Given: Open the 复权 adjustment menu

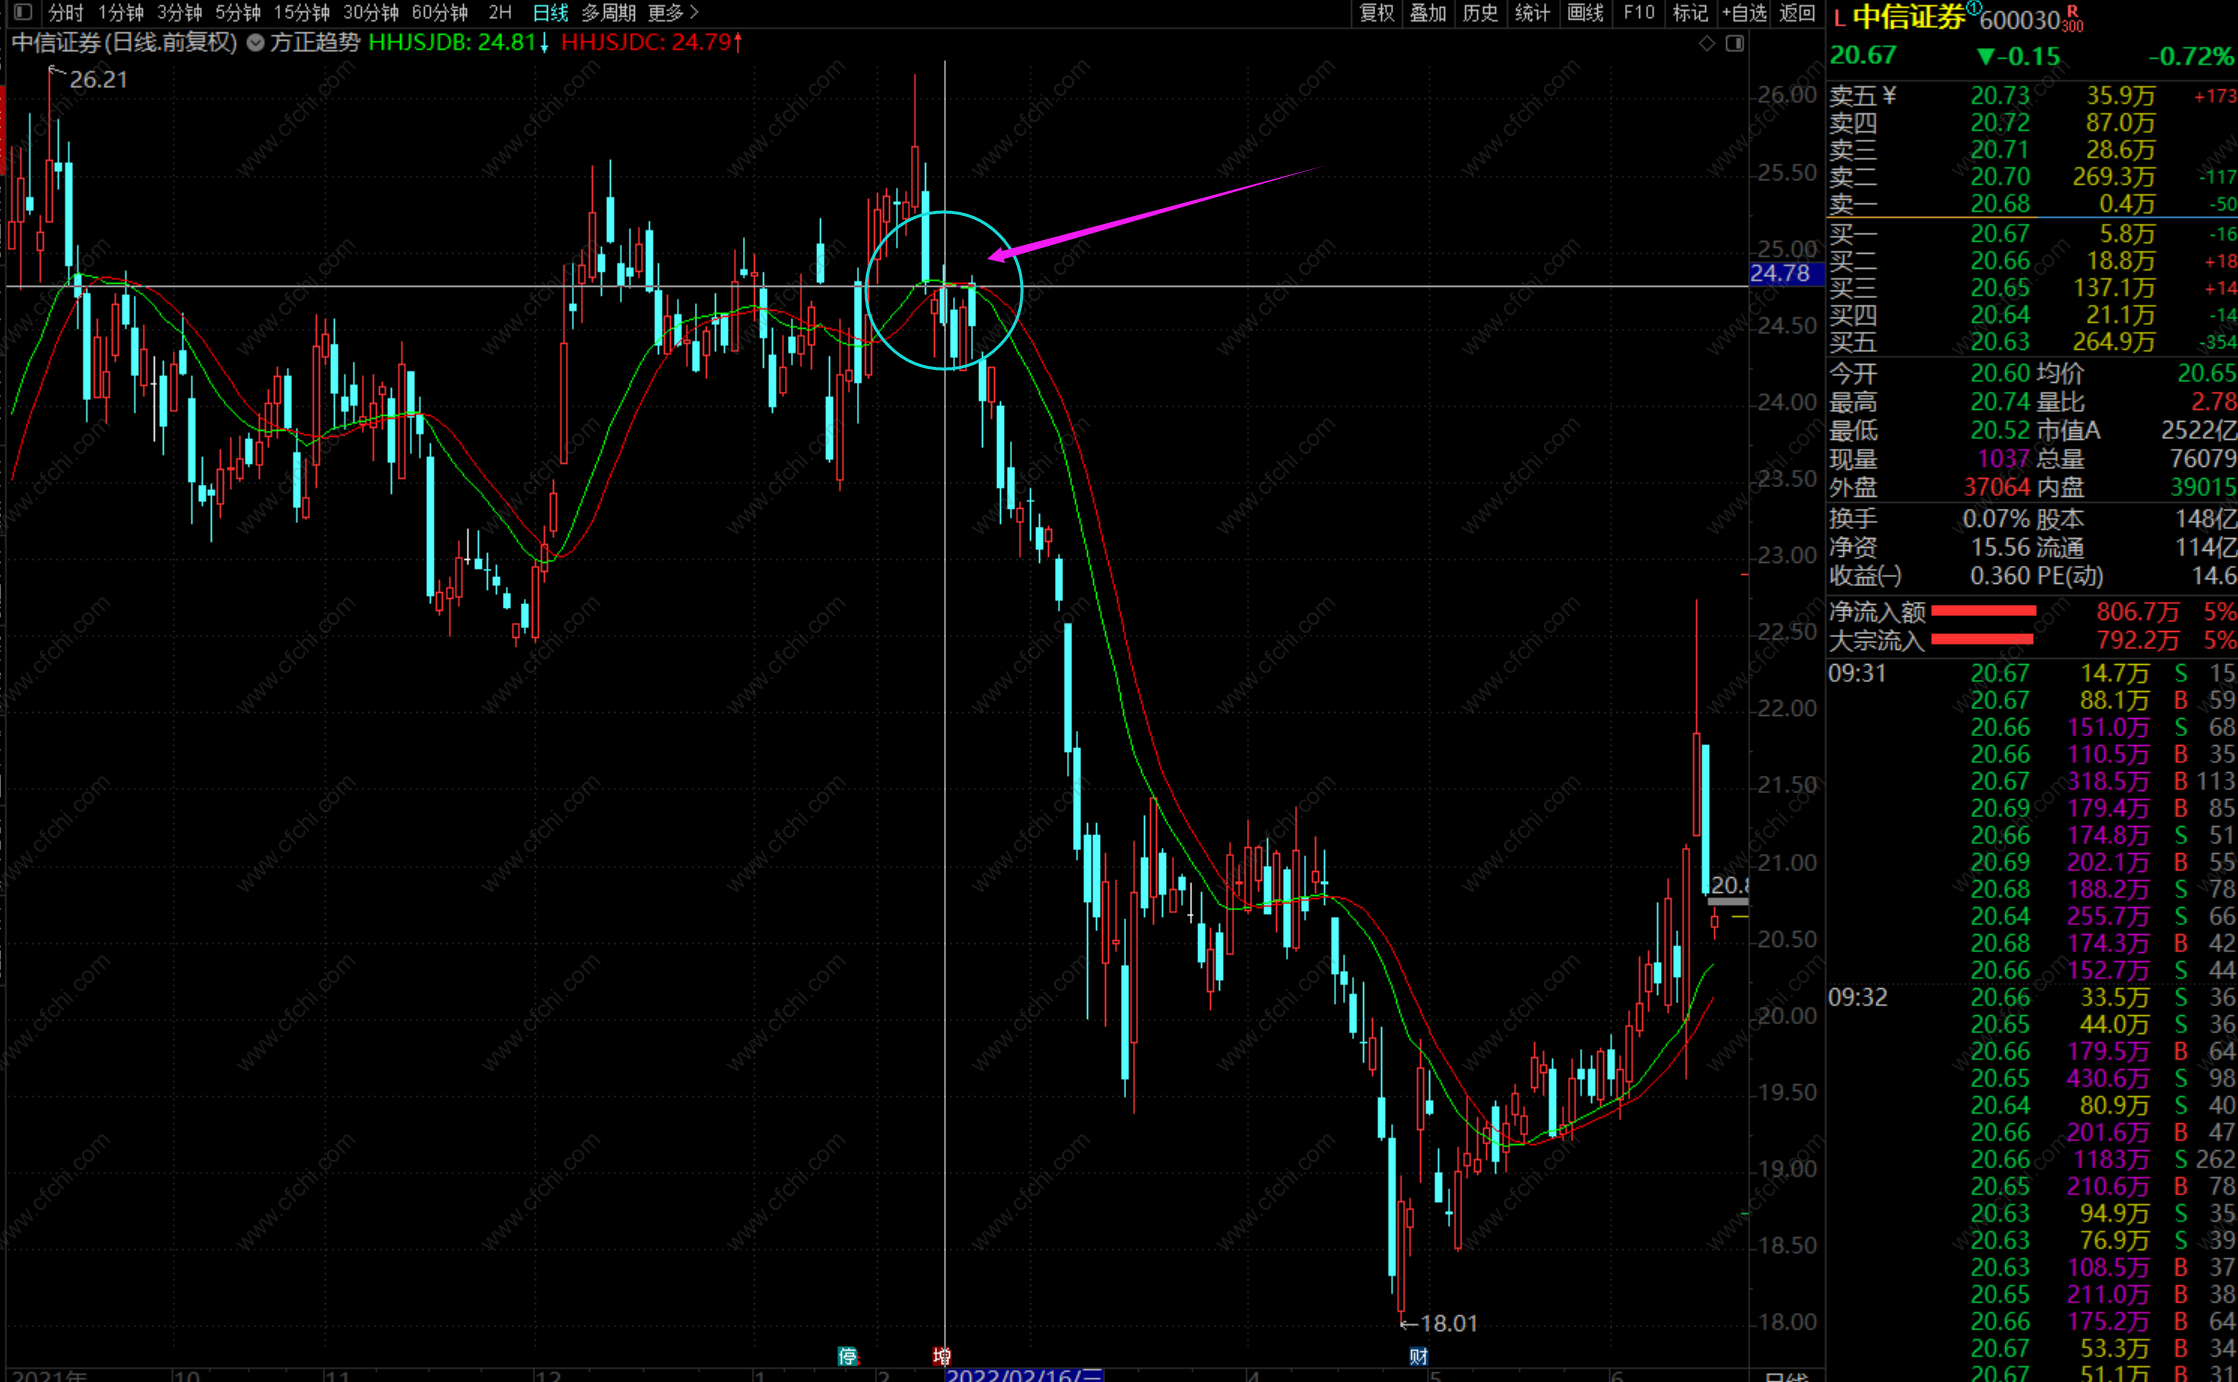Looking at the screenshot, I should pos(1376,13).
